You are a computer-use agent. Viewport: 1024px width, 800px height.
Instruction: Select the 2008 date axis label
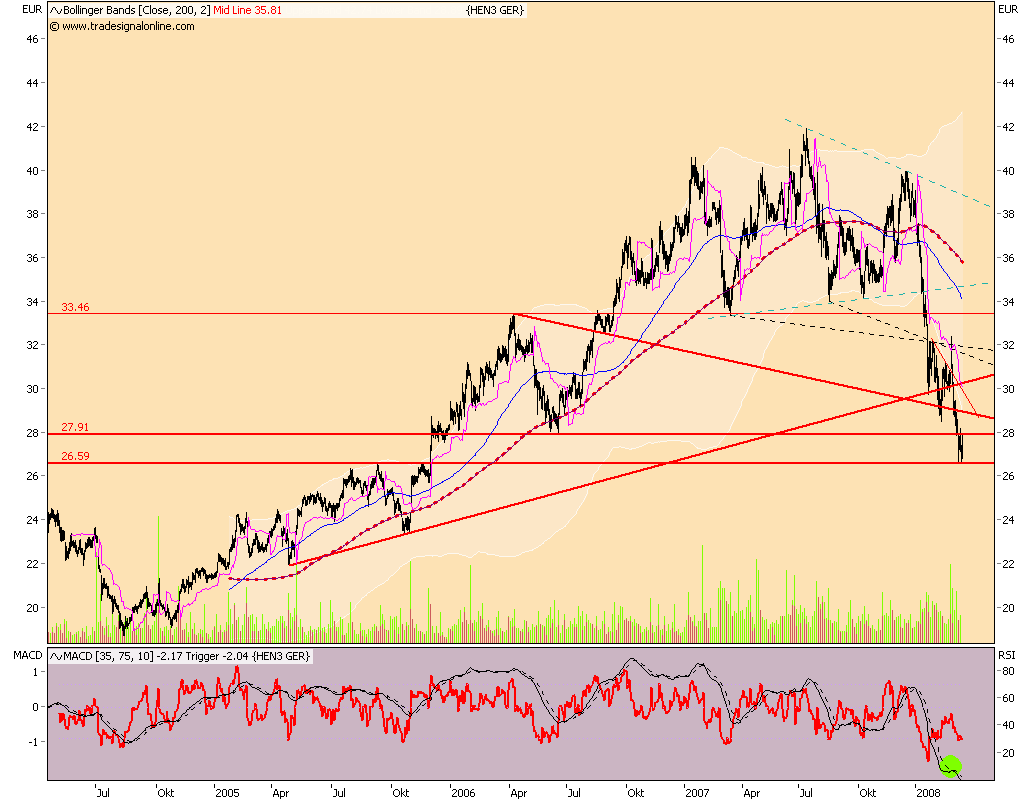(x=930, y=790)
